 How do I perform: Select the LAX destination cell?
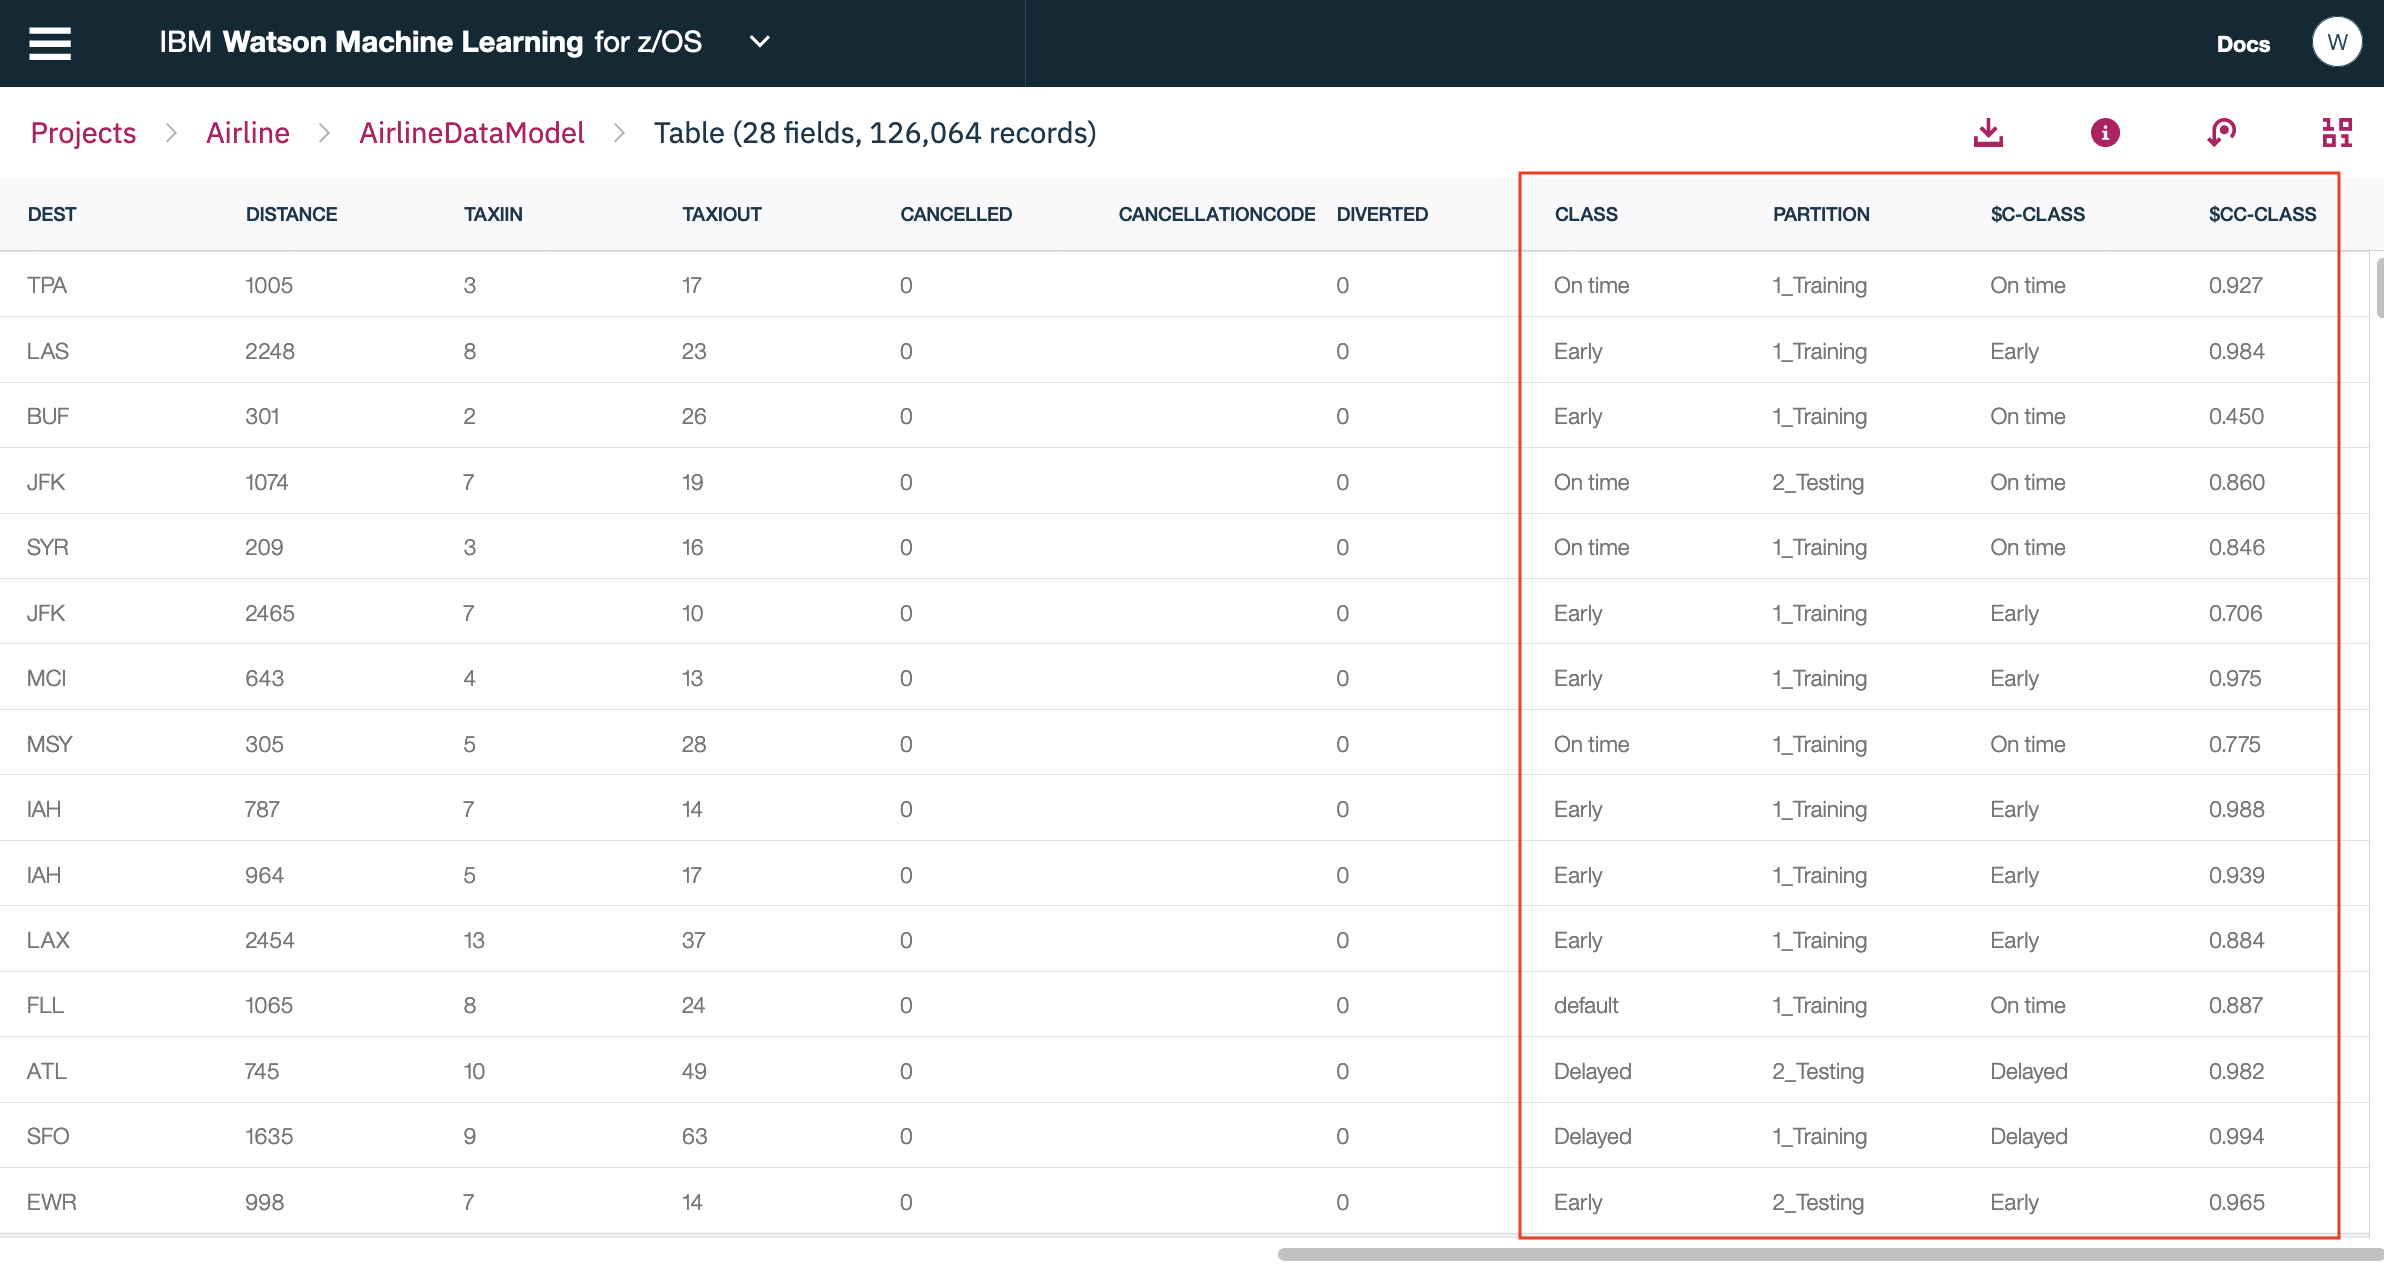pos(48,940)
